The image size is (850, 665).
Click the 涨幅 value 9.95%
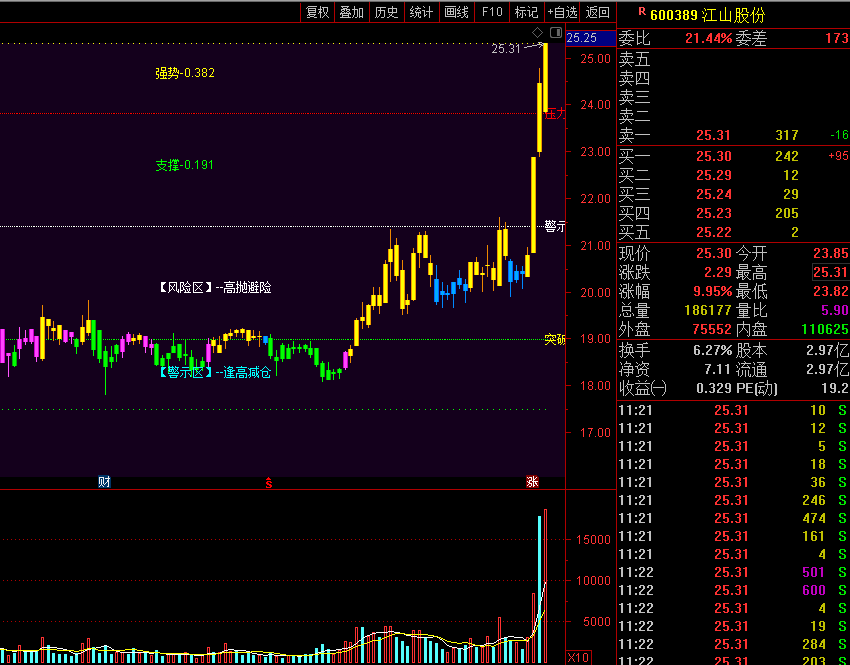tap(712, 291)
